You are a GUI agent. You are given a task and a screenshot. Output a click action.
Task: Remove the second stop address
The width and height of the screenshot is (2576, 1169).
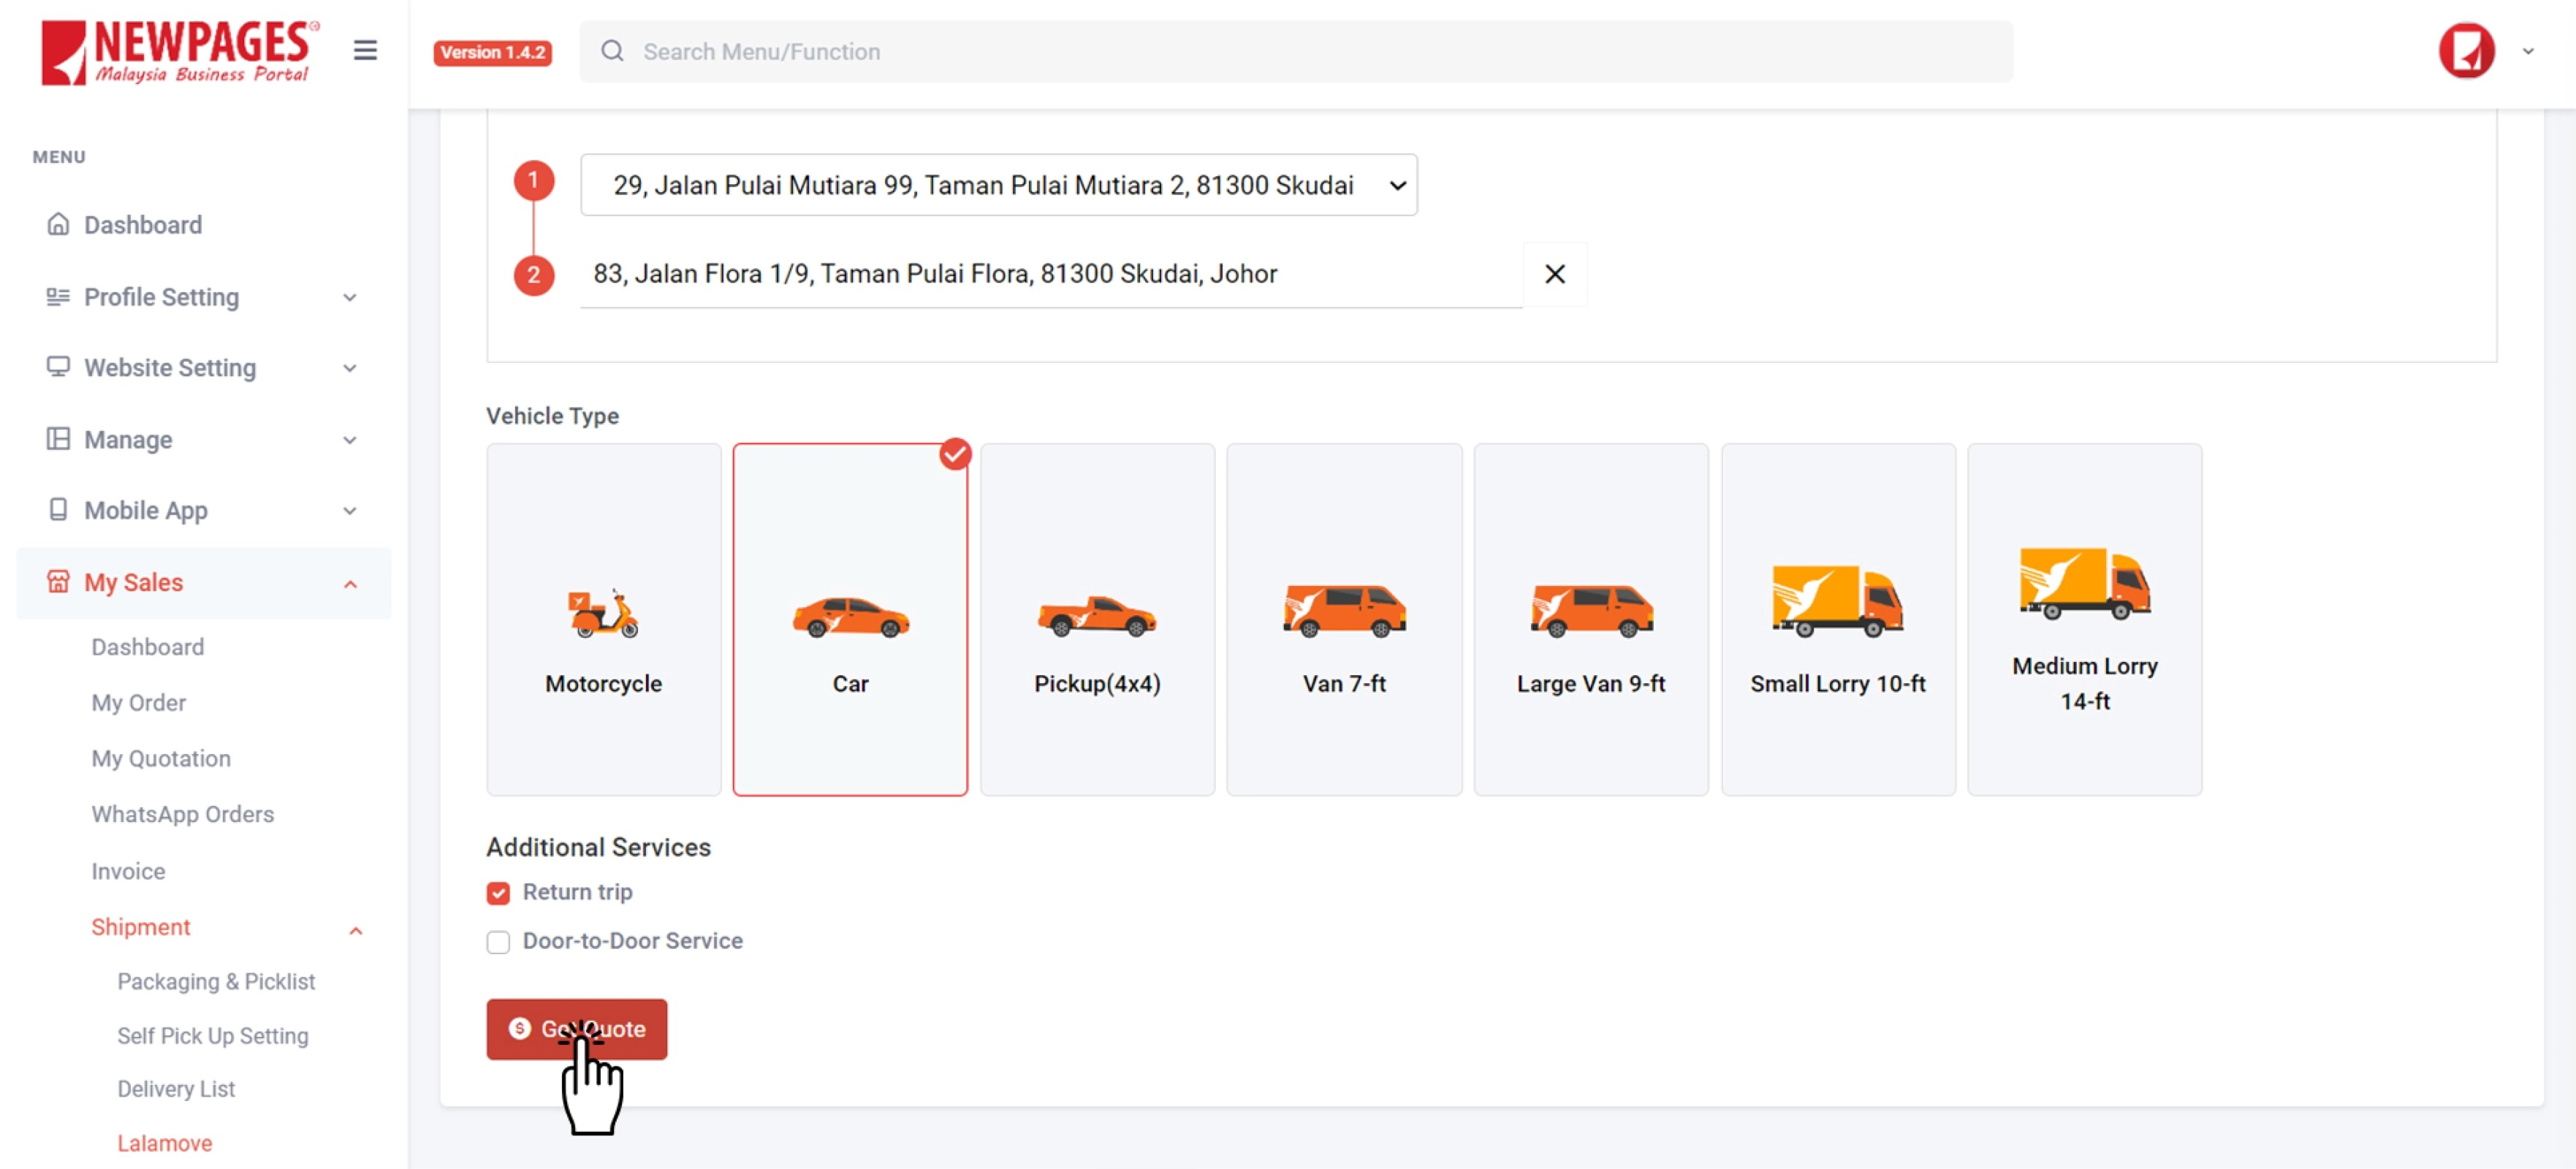pos(1554,274)
